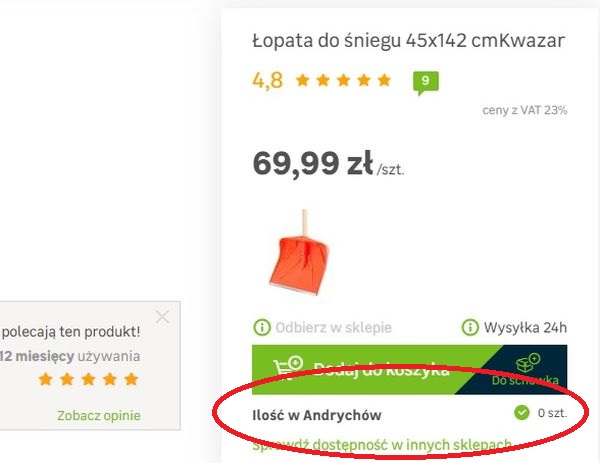Click the Odbierz w sklepie option text

333,328
